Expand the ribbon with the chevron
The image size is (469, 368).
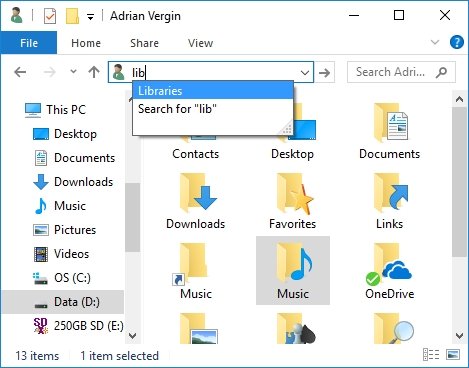tap(435, 42)
